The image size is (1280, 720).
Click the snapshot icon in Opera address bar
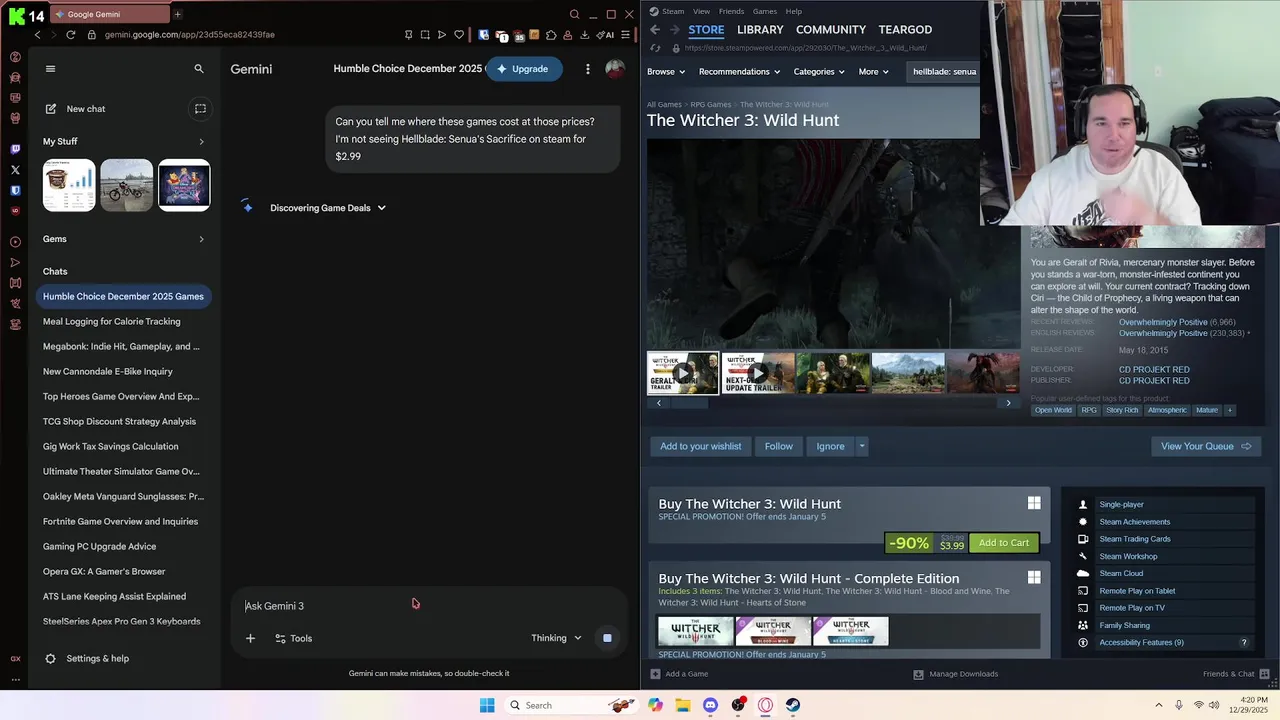(425, 35)
